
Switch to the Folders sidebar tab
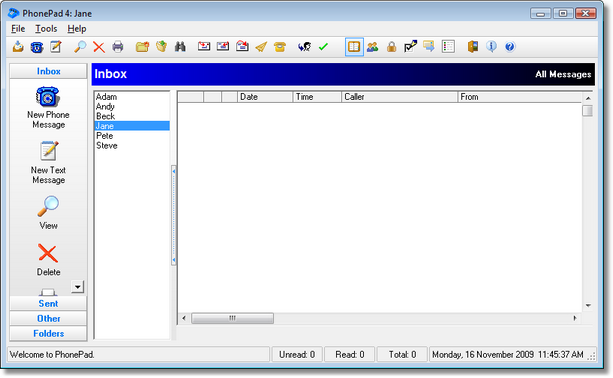pos(48,333)
